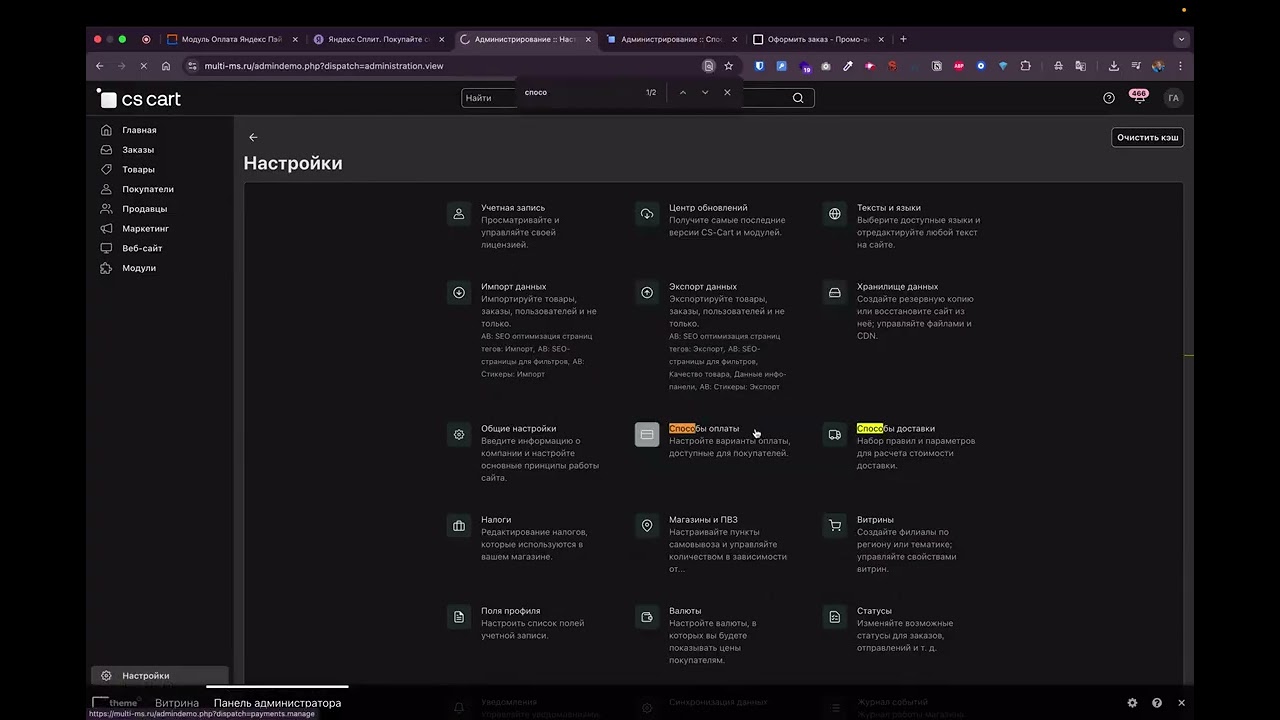Viewport: 1280px width, 720px height.
Task: Click bottom bar help icon
Action: coord(1157,703)
